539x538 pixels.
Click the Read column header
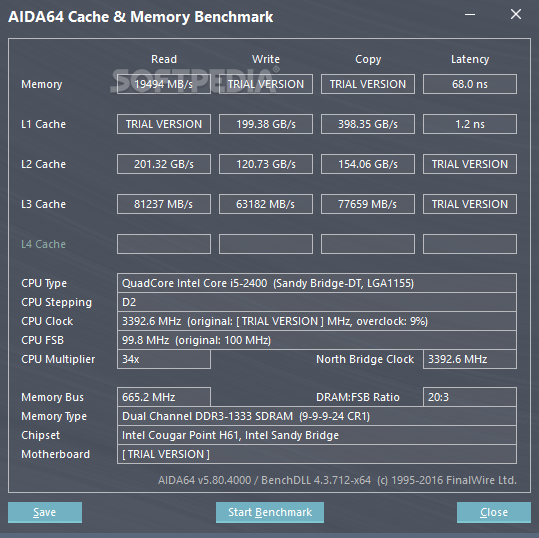(x=164, y=59)
